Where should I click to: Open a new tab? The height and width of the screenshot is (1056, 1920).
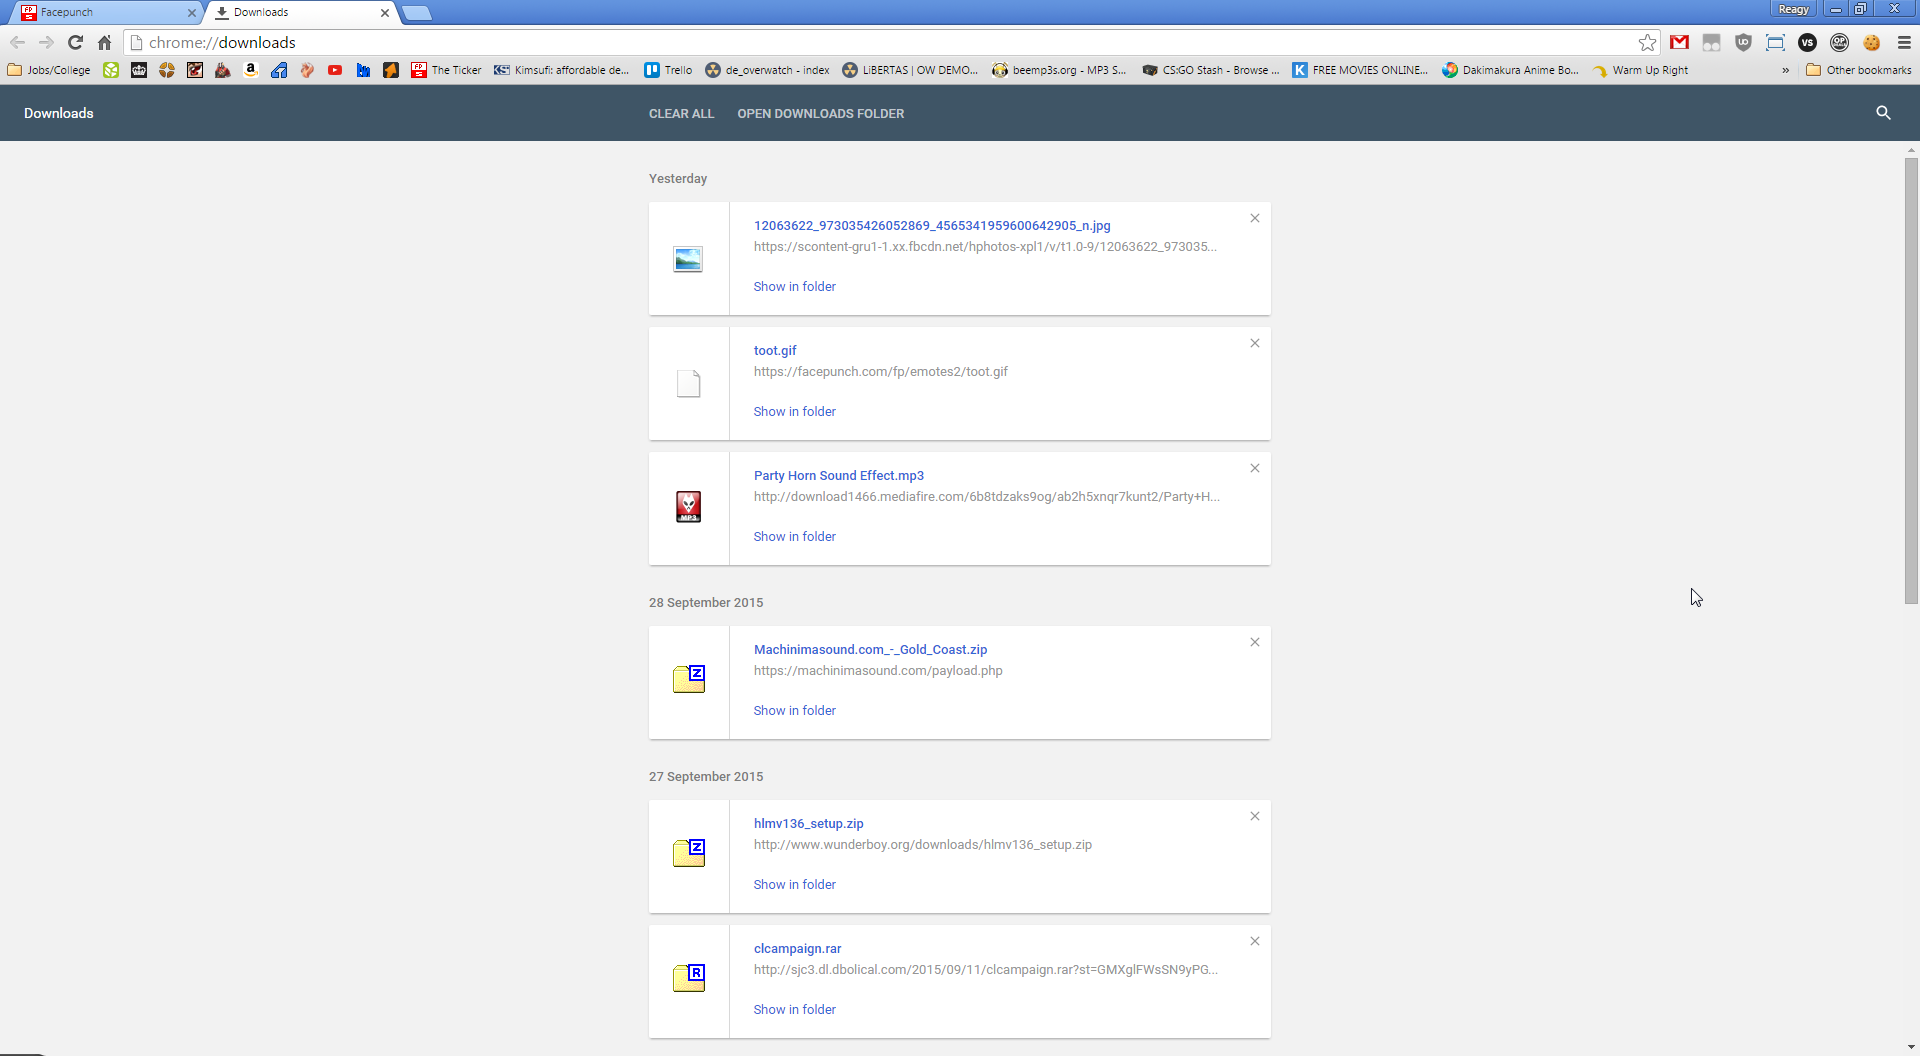[x=417, y=13]
